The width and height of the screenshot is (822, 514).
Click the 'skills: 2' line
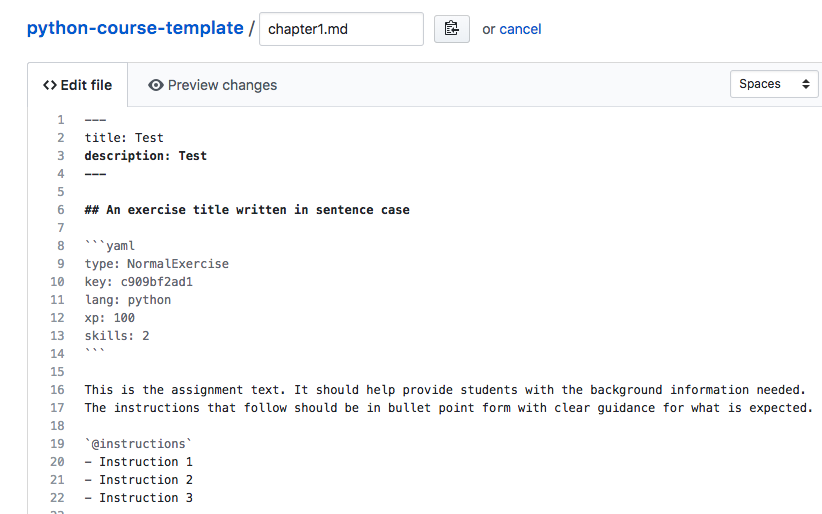[x=117, y=336]
